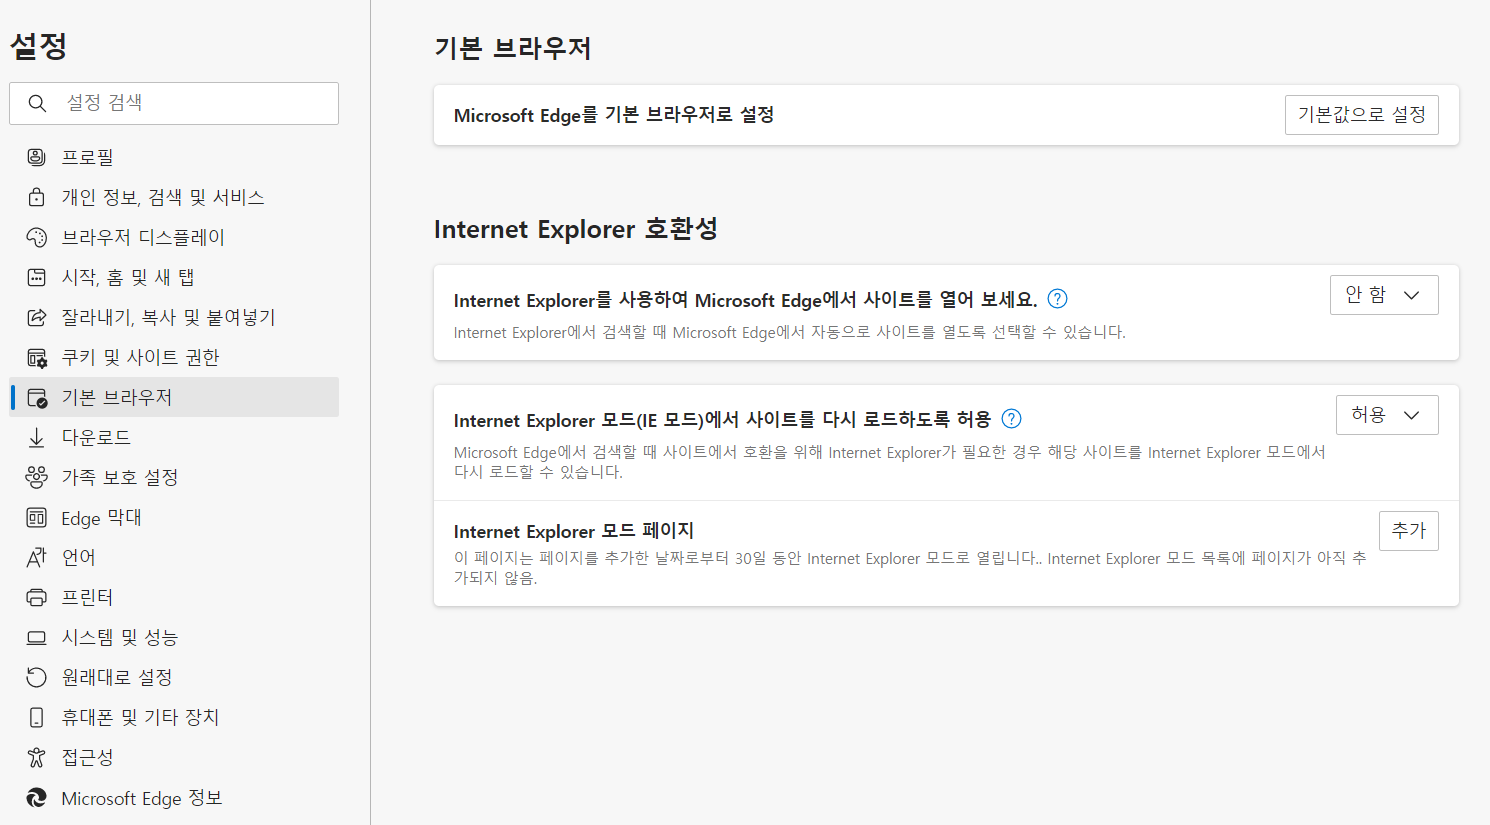This screenshot has height=825, width=1490.
Task: Select the 쿠키 및 사이트 권한 lock icon
Action: click(36, 356)
